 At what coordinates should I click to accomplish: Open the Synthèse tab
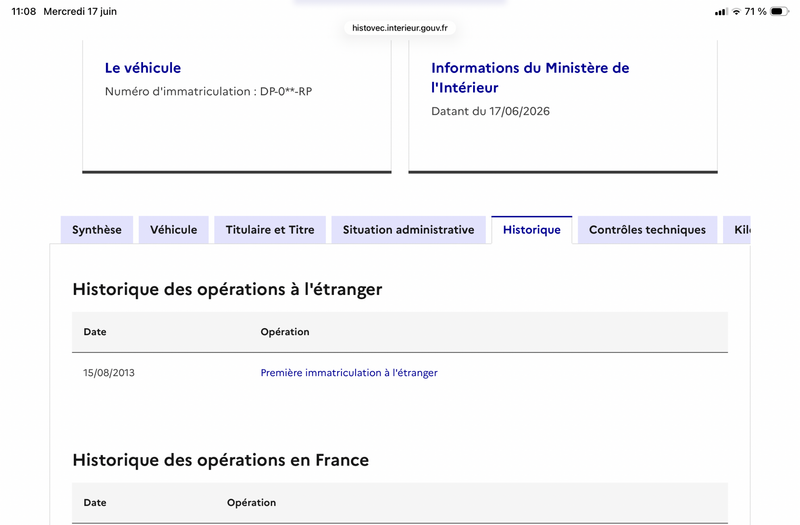[97, 230]
